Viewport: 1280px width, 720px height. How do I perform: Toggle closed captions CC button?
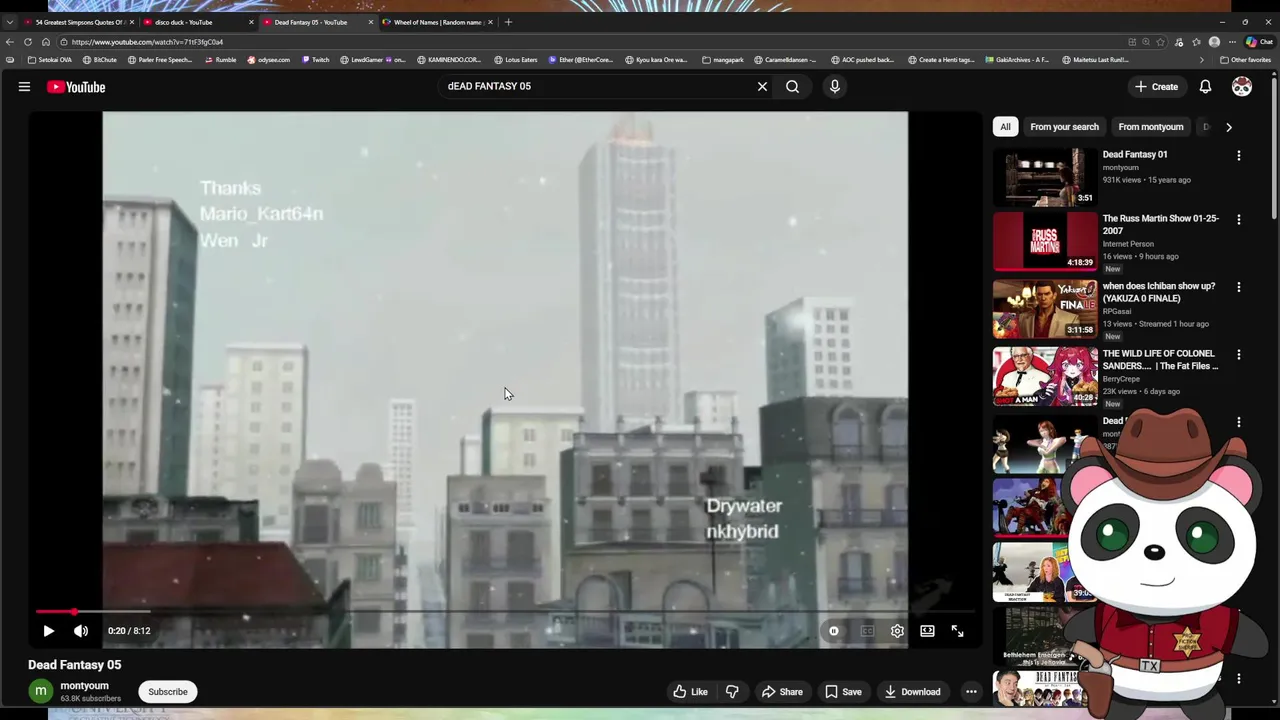pyautogui.click(x=867, y=631)
